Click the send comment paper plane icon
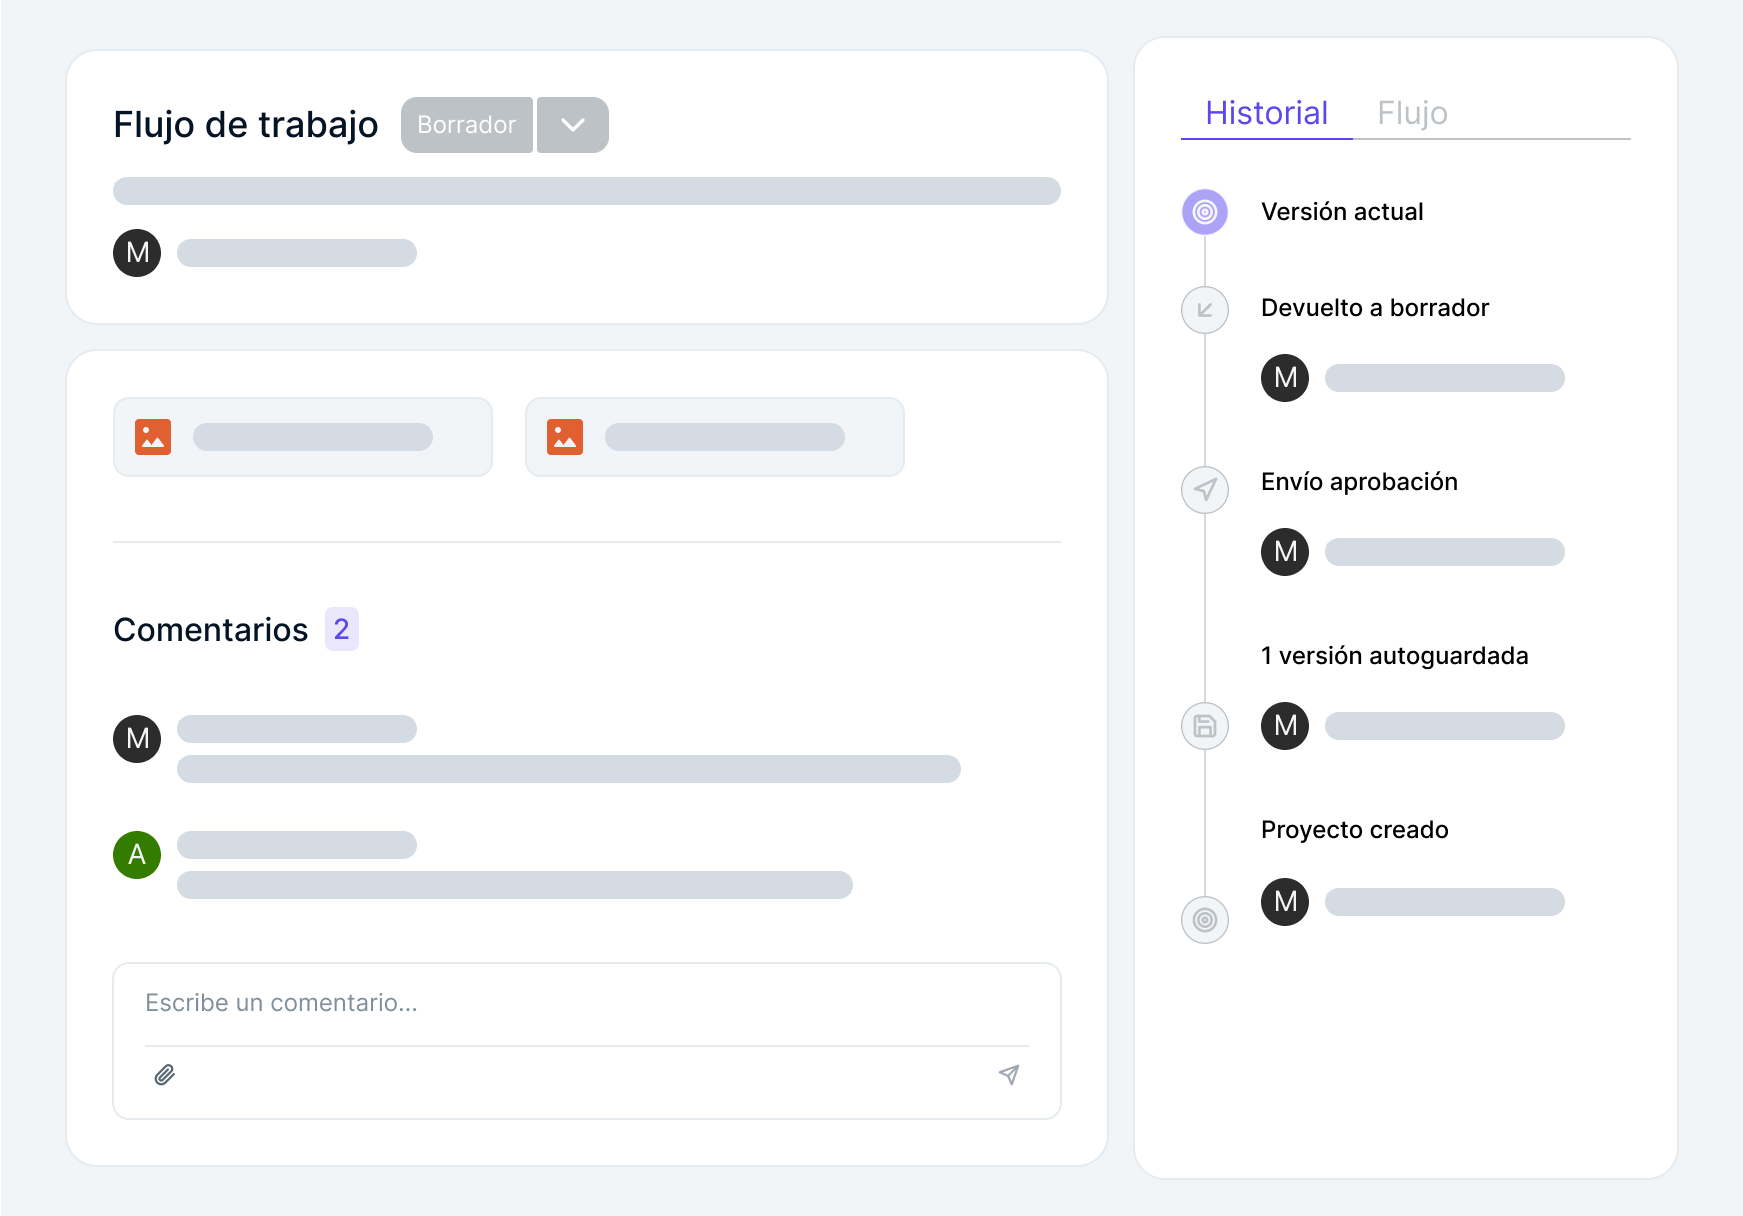1743x1216 pixels. [x=1009, y=1075]
